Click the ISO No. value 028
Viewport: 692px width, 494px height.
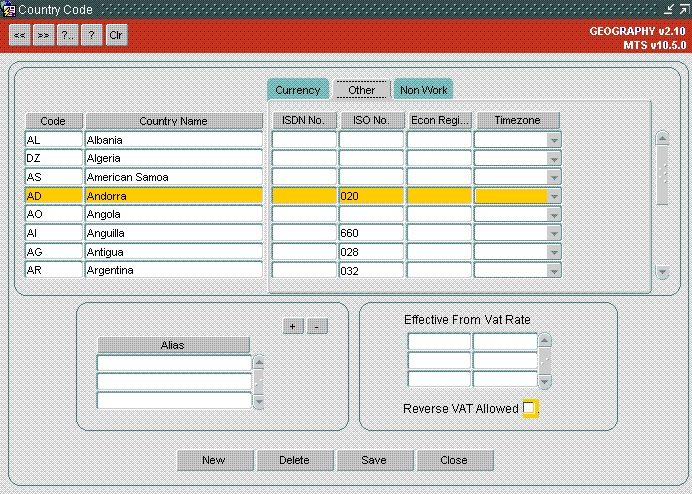coord(371,252)
